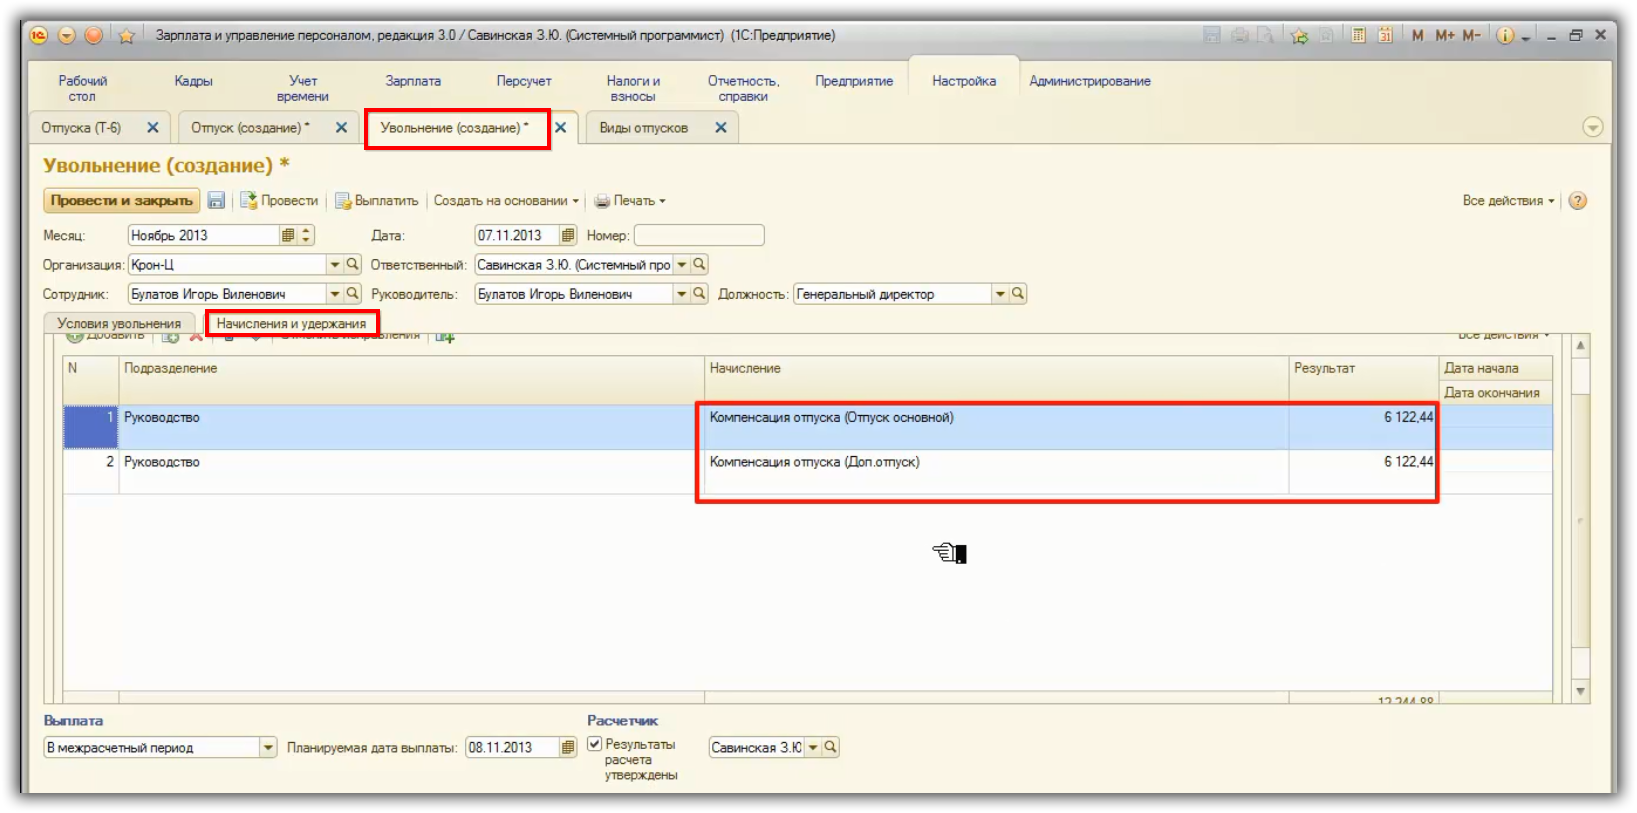Open Зарплата section

click(413, 81)
